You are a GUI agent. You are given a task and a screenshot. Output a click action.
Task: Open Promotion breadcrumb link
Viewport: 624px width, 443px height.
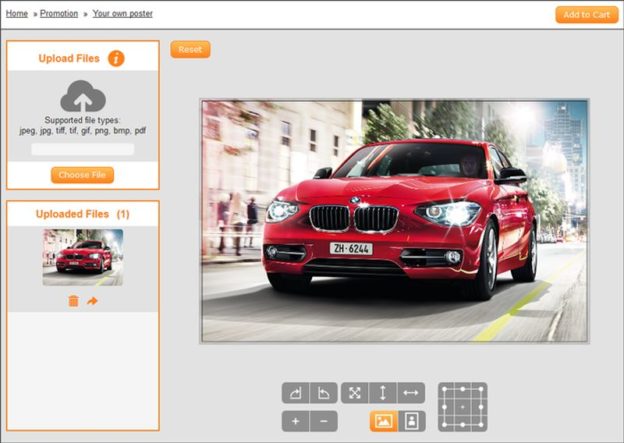59,14
